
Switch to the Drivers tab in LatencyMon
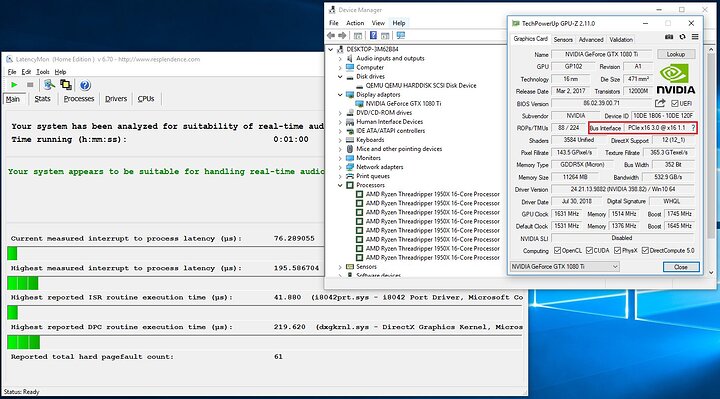(116, 99)
